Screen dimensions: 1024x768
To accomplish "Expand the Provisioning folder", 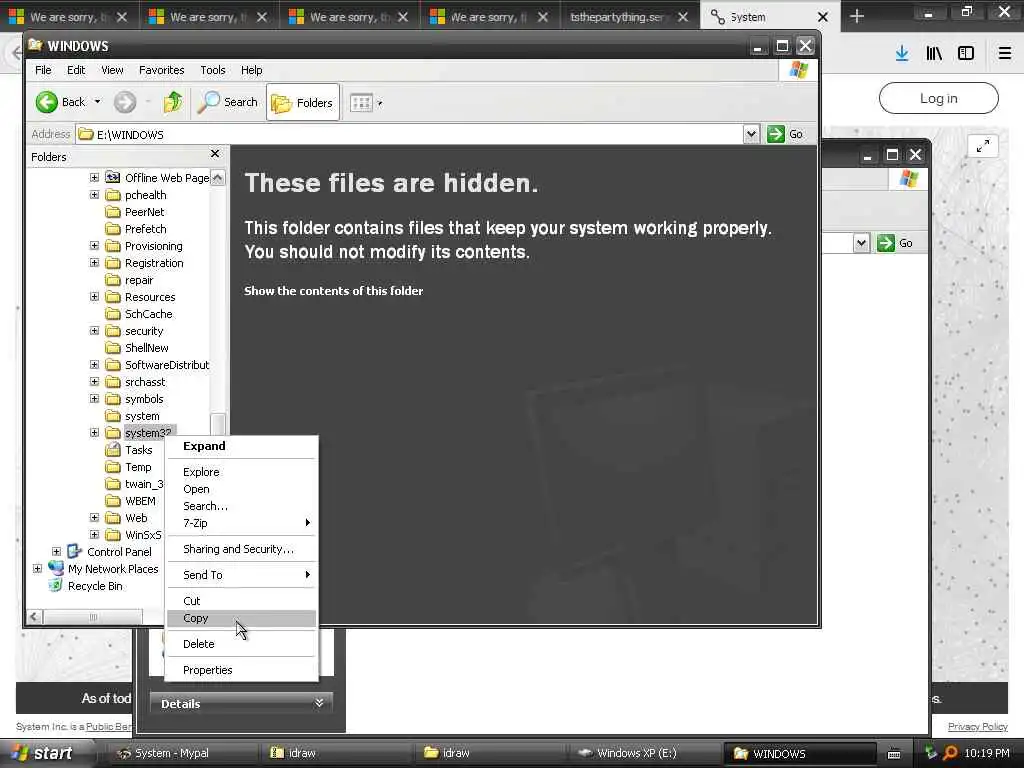I will tap(94, 246).
